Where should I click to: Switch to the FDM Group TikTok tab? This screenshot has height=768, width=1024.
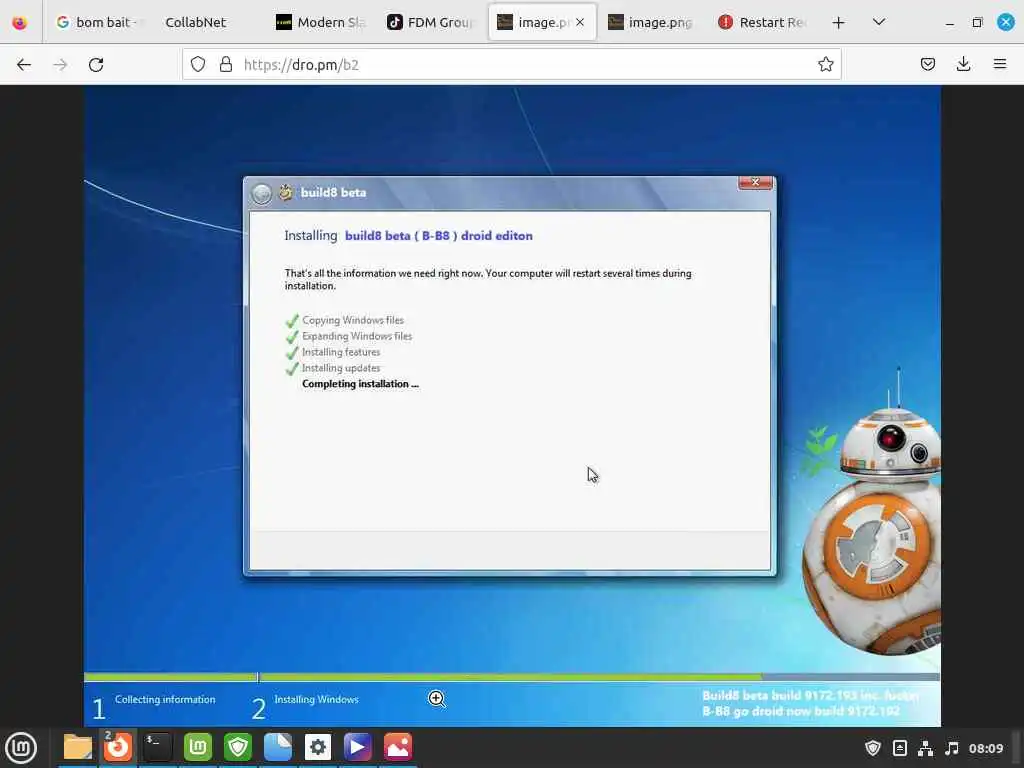click(x=430, y=22)
